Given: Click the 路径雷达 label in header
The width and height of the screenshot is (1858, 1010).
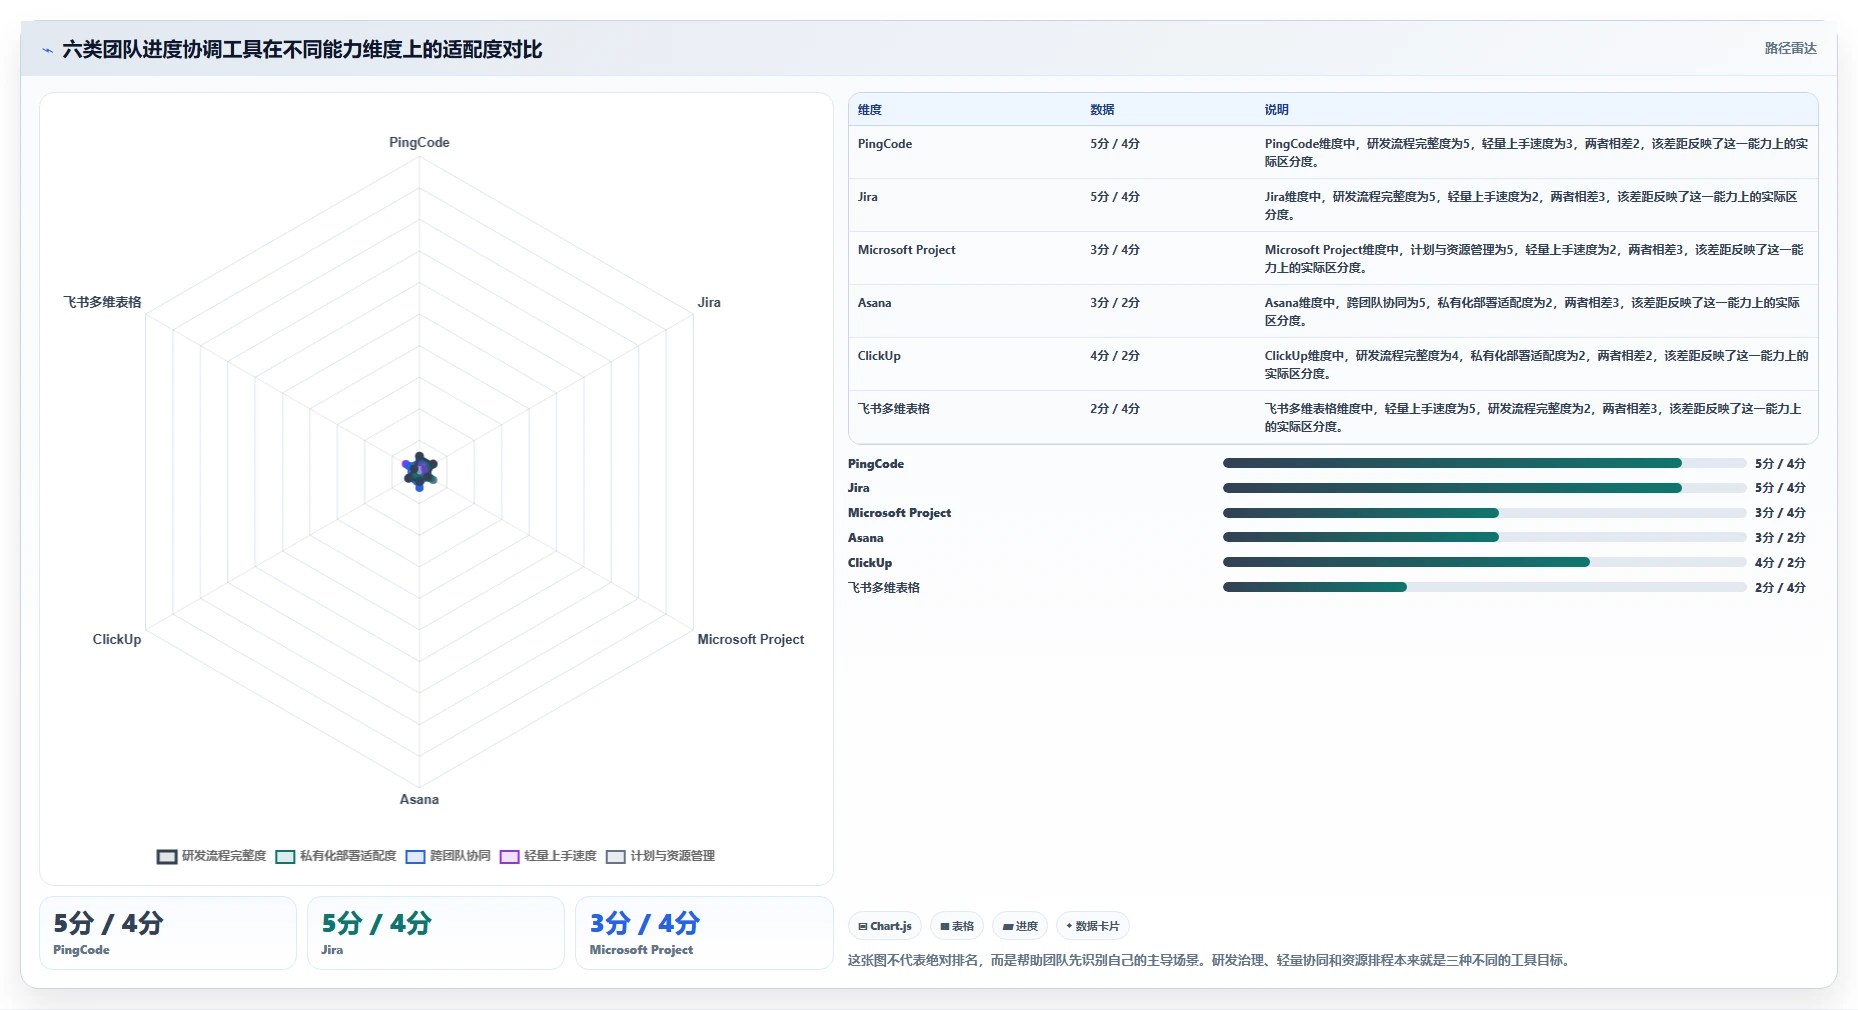Looking at the screenshot, I should click(1790, 48).
